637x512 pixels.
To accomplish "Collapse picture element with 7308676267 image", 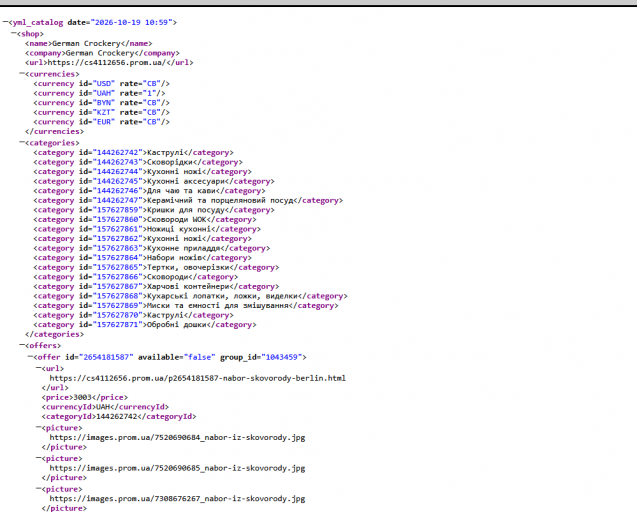I will click(38, 488).
